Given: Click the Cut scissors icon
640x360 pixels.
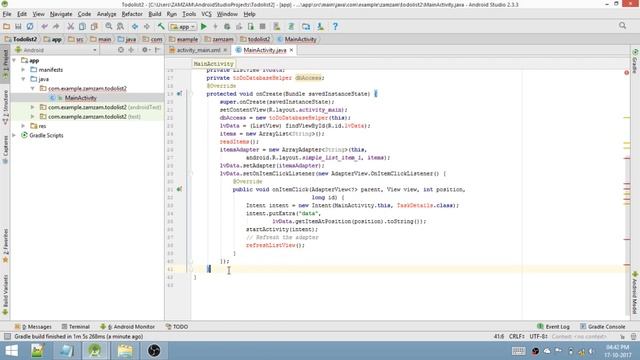Looking at the screenshot, I should point(70,27).
